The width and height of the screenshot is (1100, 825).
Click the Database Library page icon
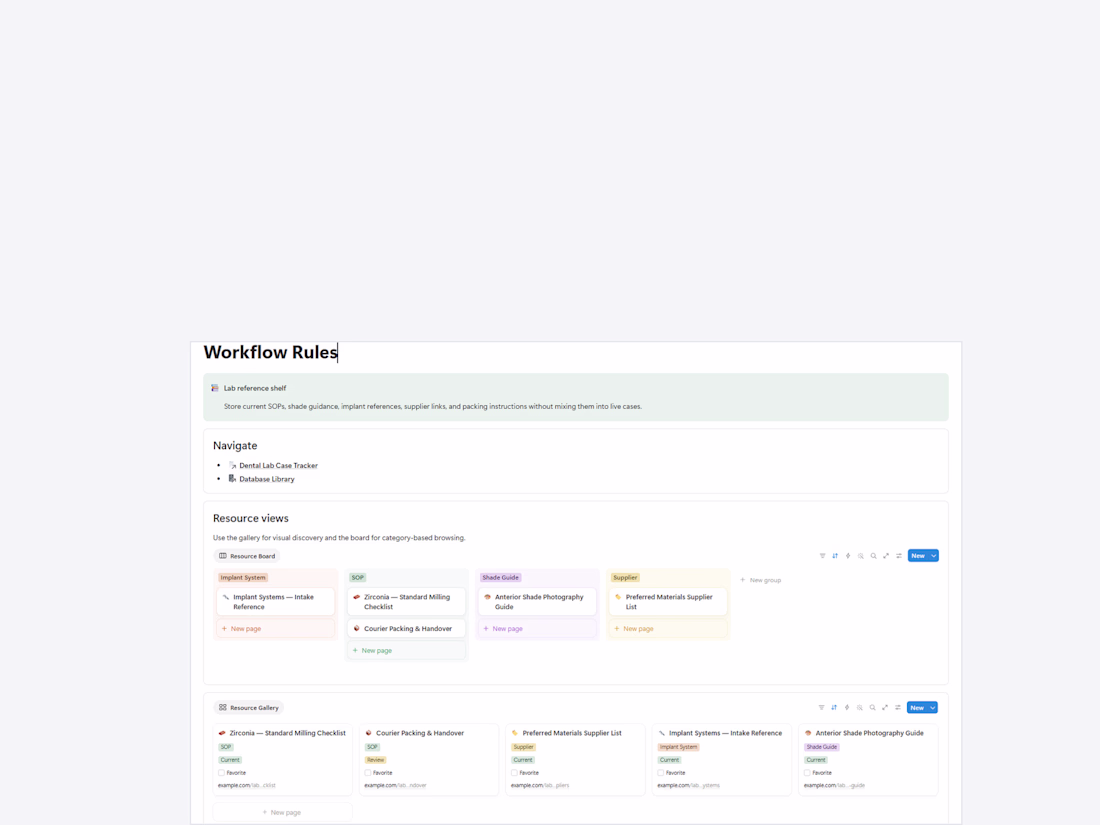pos(232,478)
